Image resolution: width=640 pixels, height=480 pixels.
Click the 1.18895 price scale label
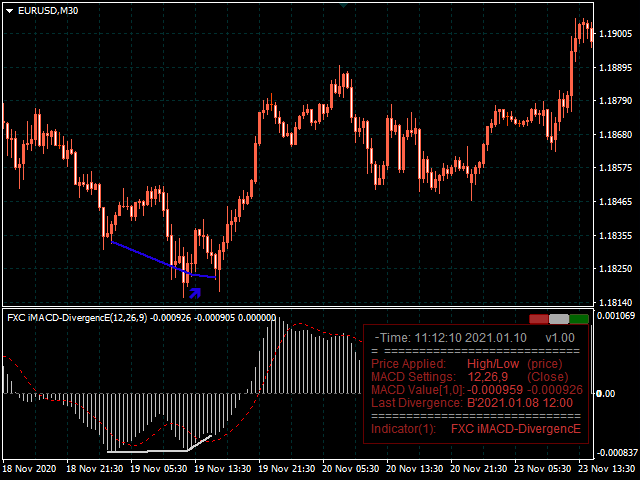tap(616, 67)
